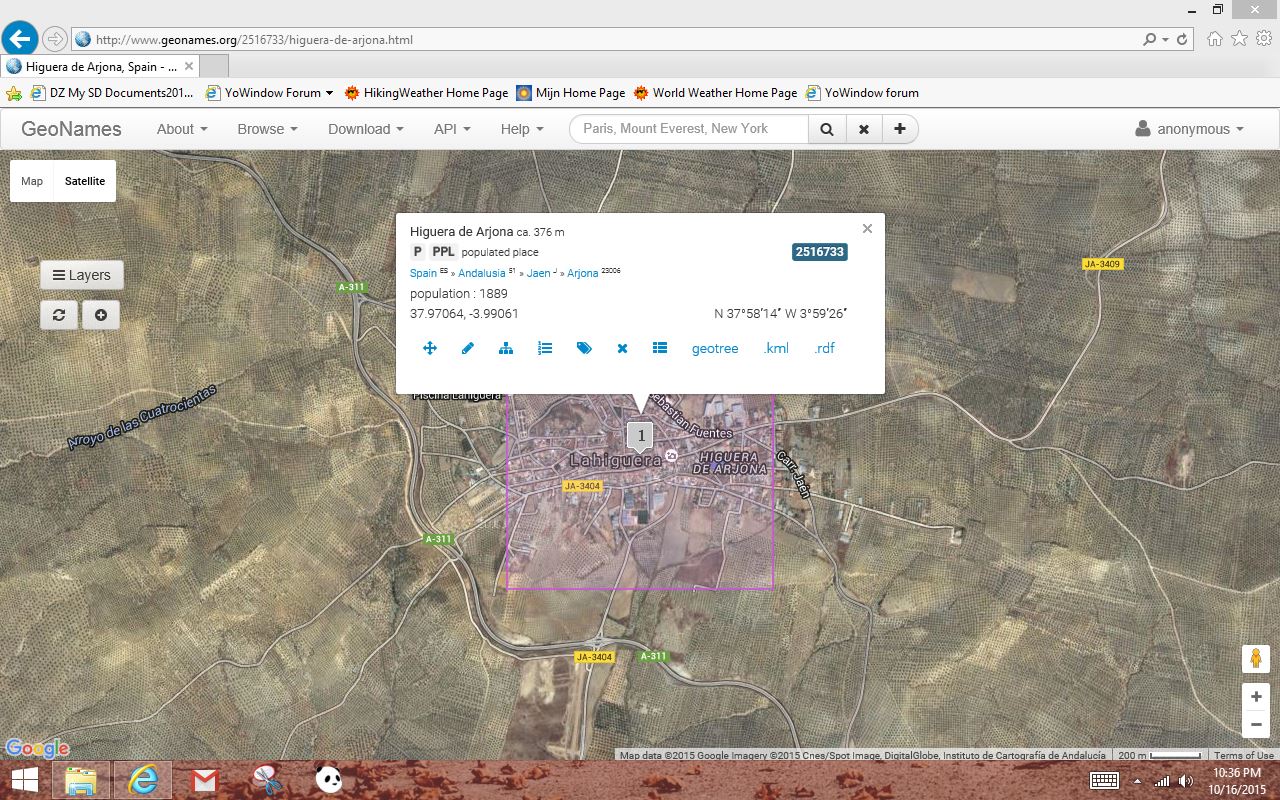This screenshot has height=800, width=1280.
Task: Click the move (crosshair arrows) icon in popup
Action: [x=430, y=348]
